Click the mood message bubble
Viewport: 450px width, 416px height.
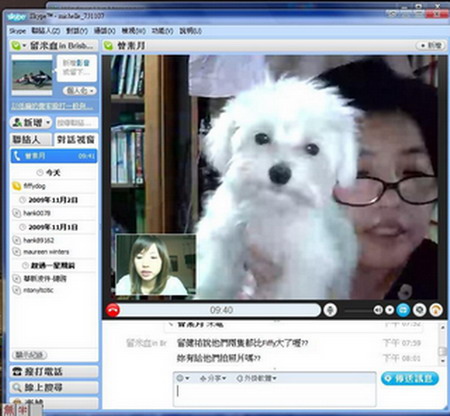[77, 68]
